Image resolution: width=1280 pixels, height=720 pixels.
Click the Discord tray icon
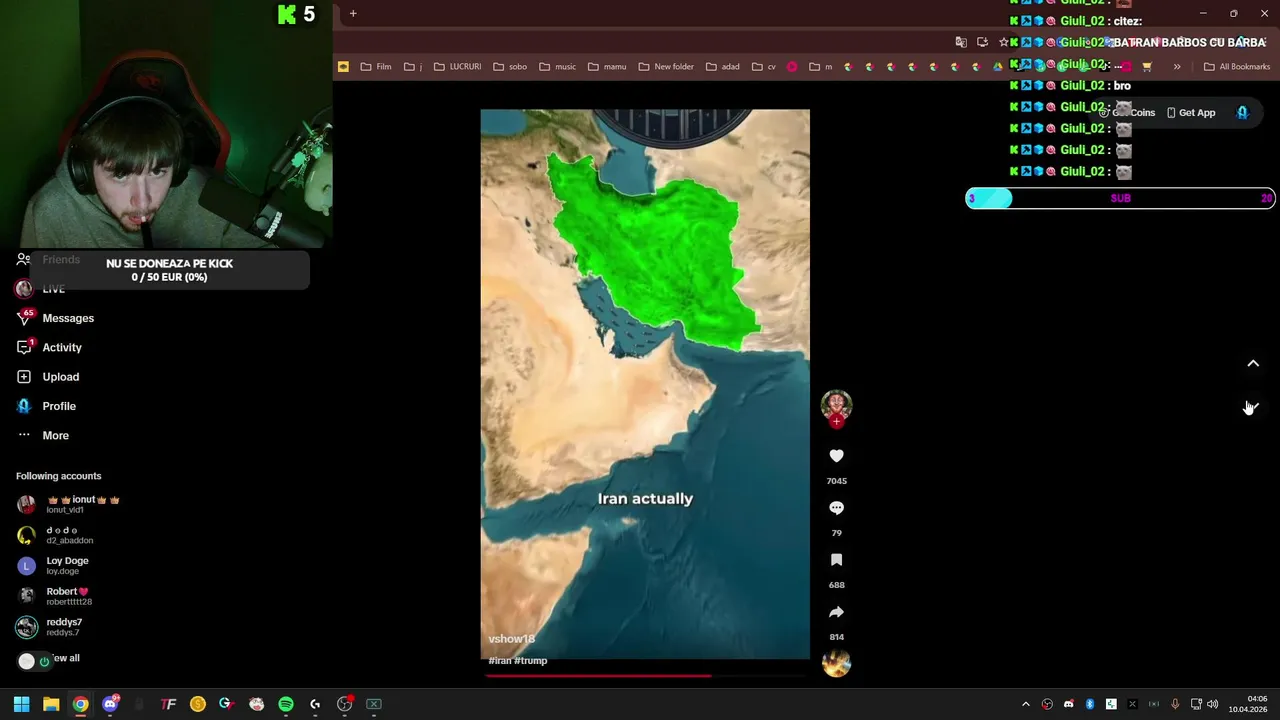pos(1068,704)
